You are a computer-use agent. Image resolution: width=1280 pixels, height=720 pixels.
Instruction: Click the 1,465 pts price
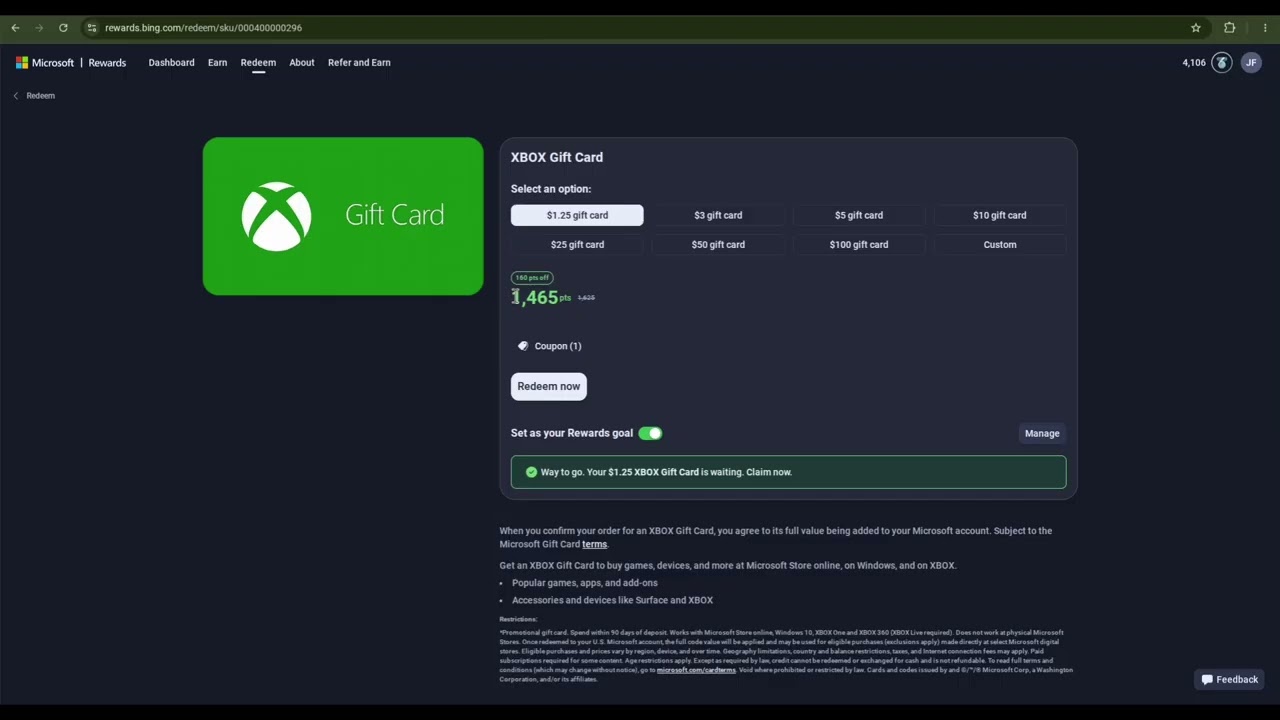pyautogui.click(x=541, y=298)
